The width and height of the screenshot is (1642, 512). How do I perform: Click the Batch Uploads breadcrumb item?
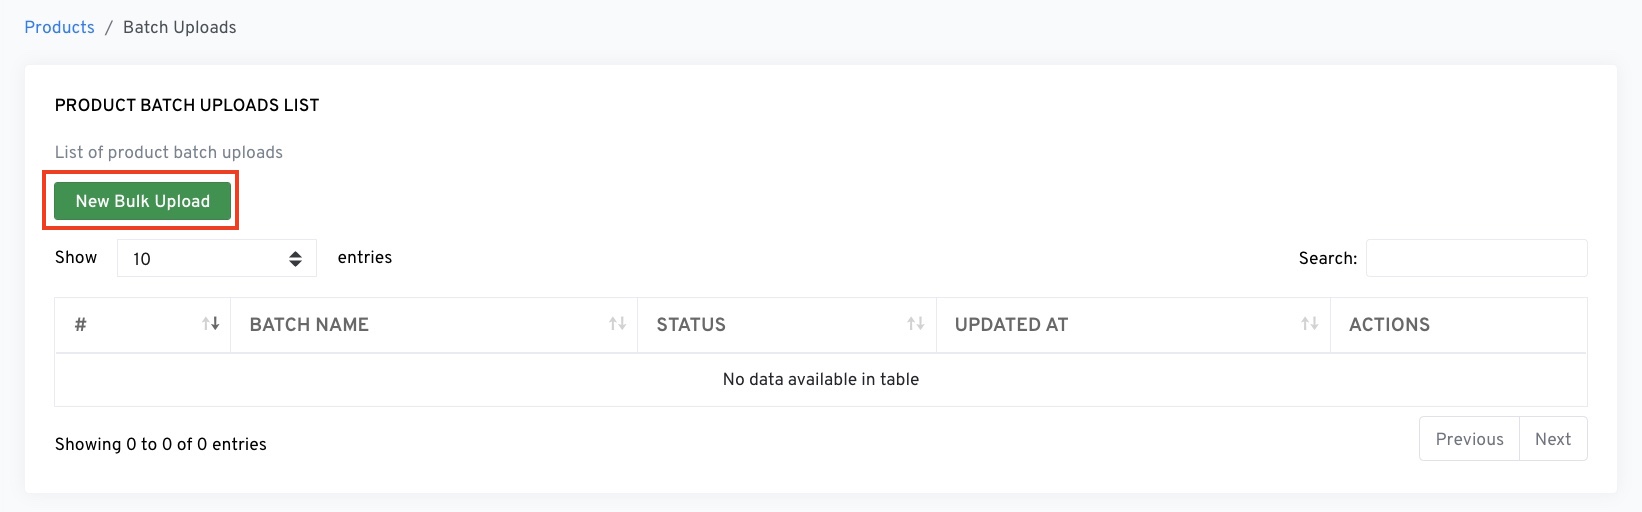pos(180,27)
